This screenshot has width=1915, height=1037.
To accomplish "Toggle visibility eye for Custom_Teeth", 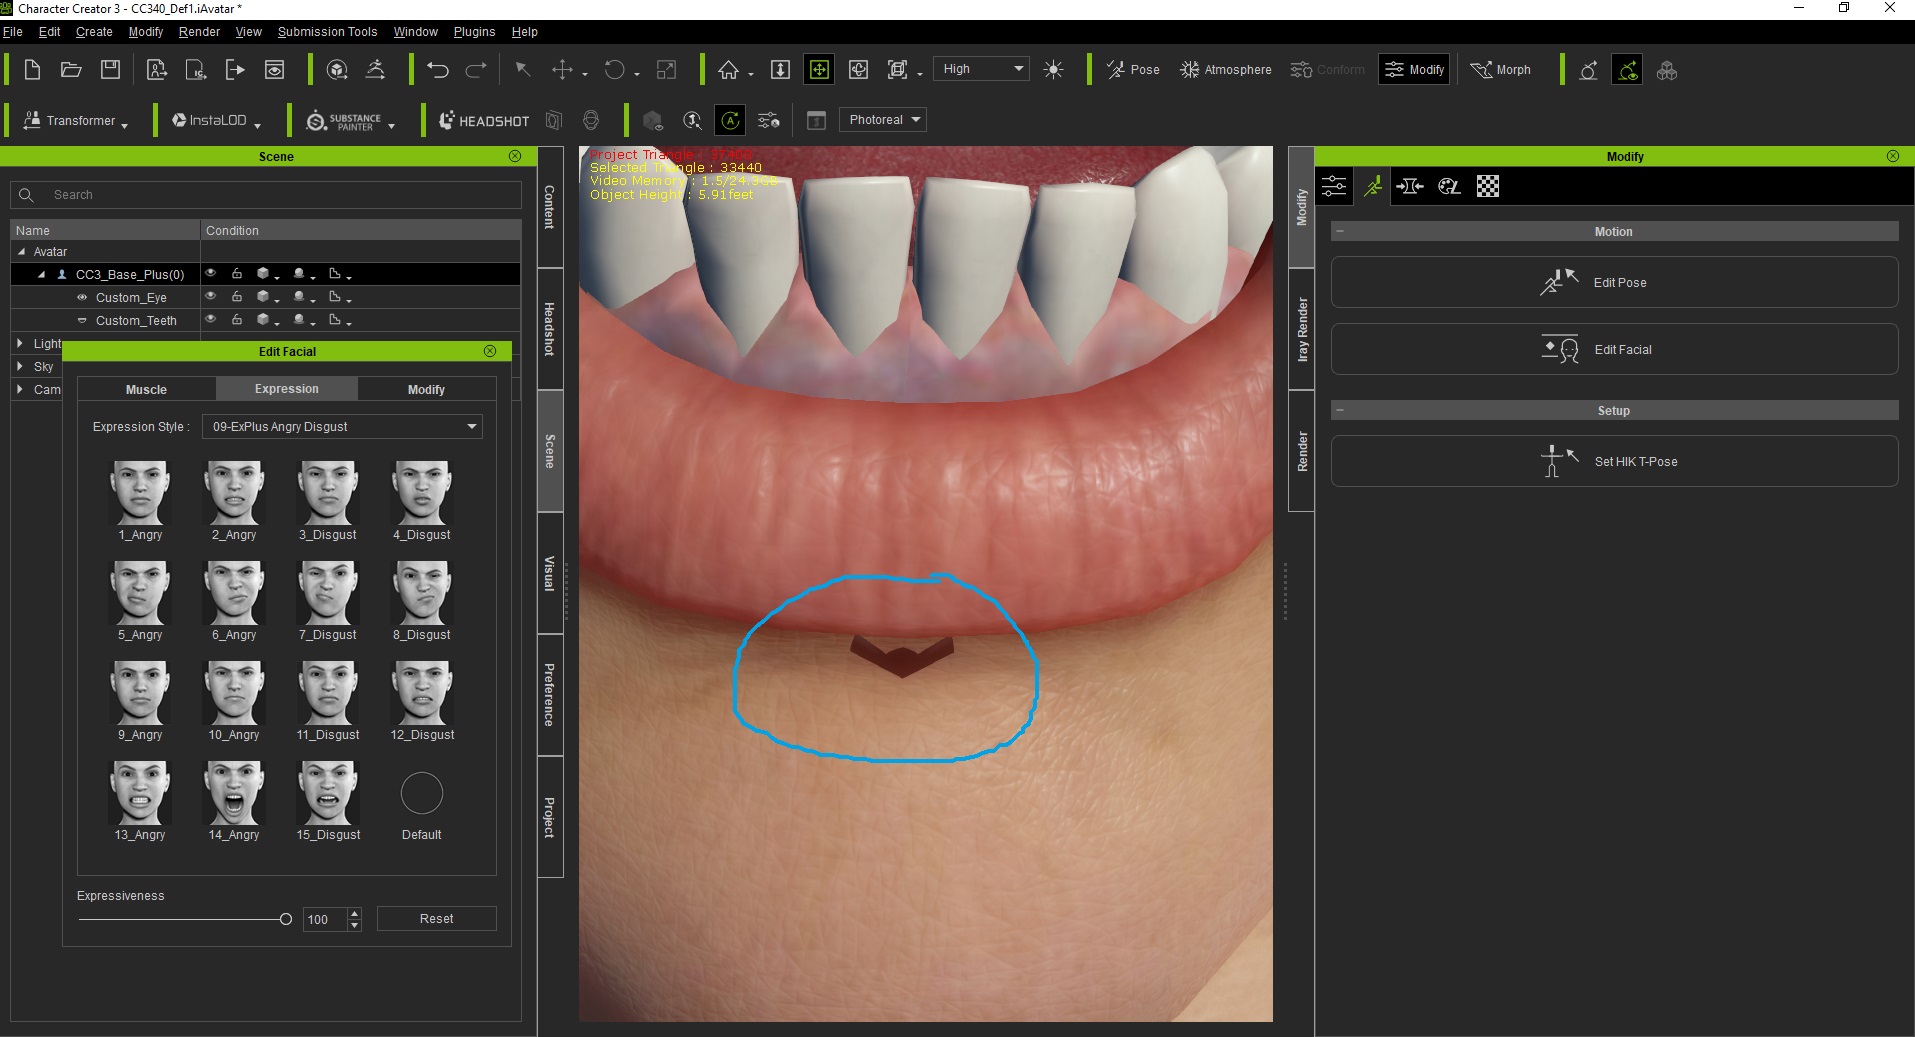I will pos(210,319).
